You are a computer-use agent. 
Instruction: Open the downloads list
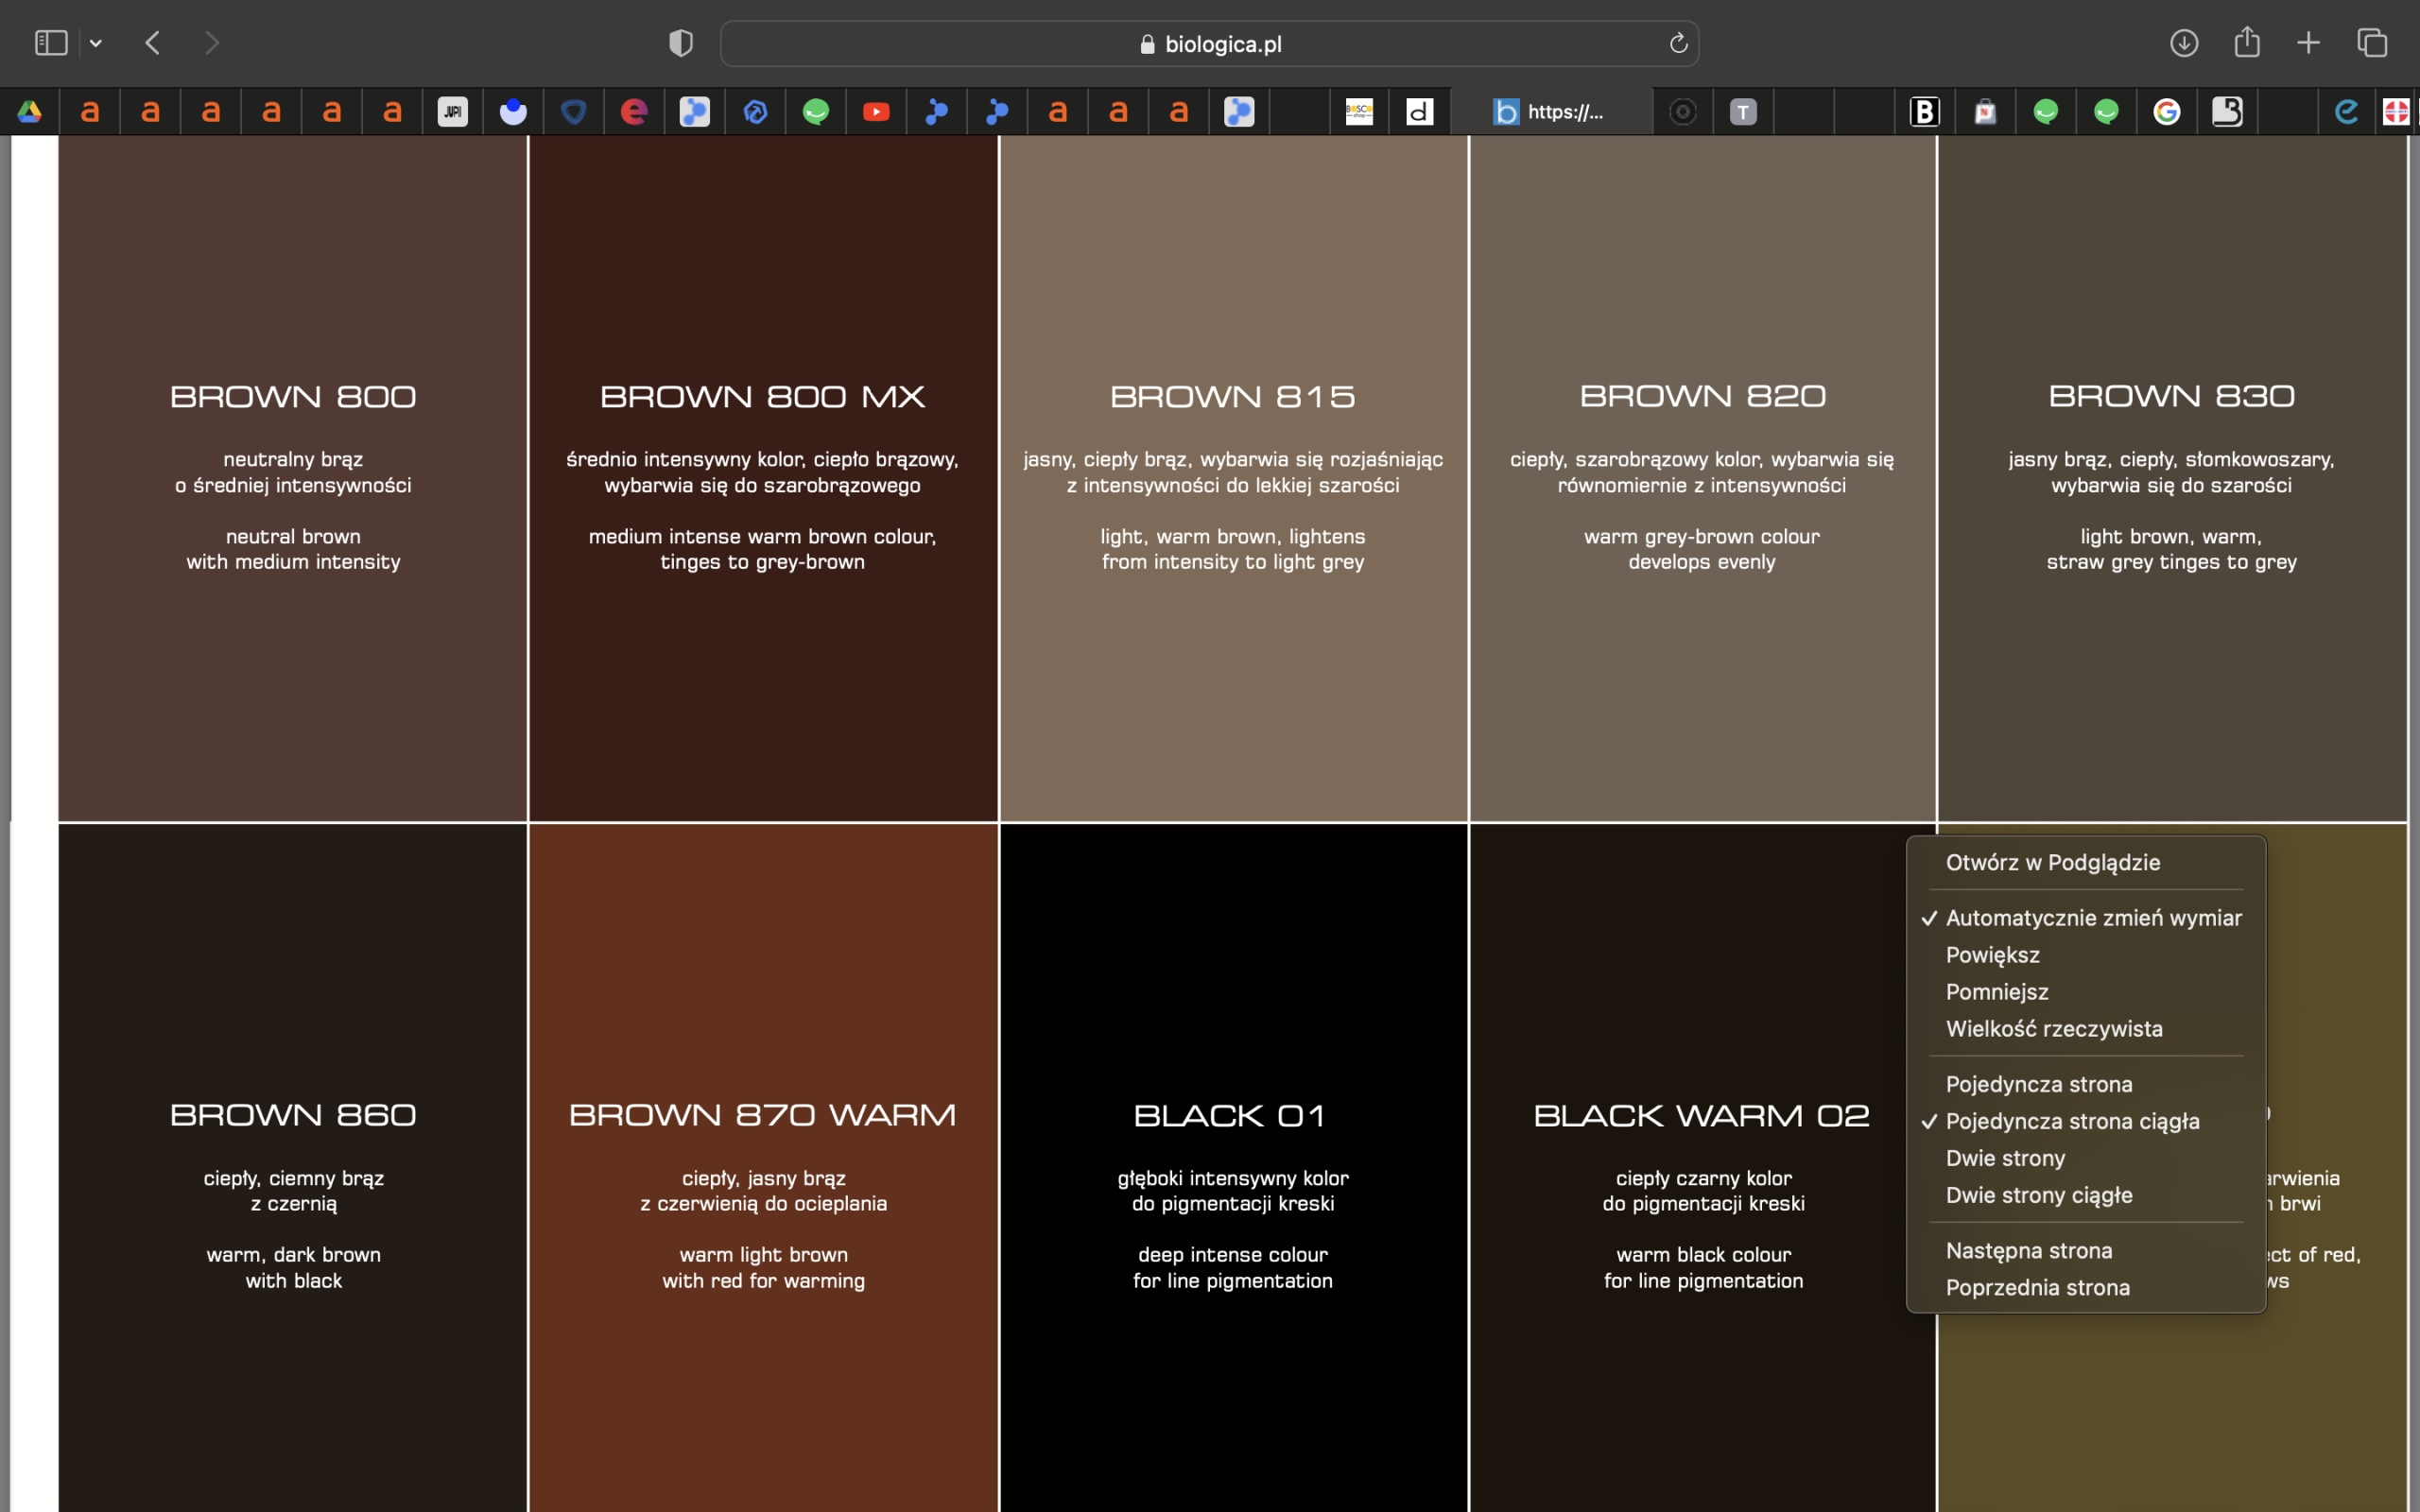coord(2183,43)
